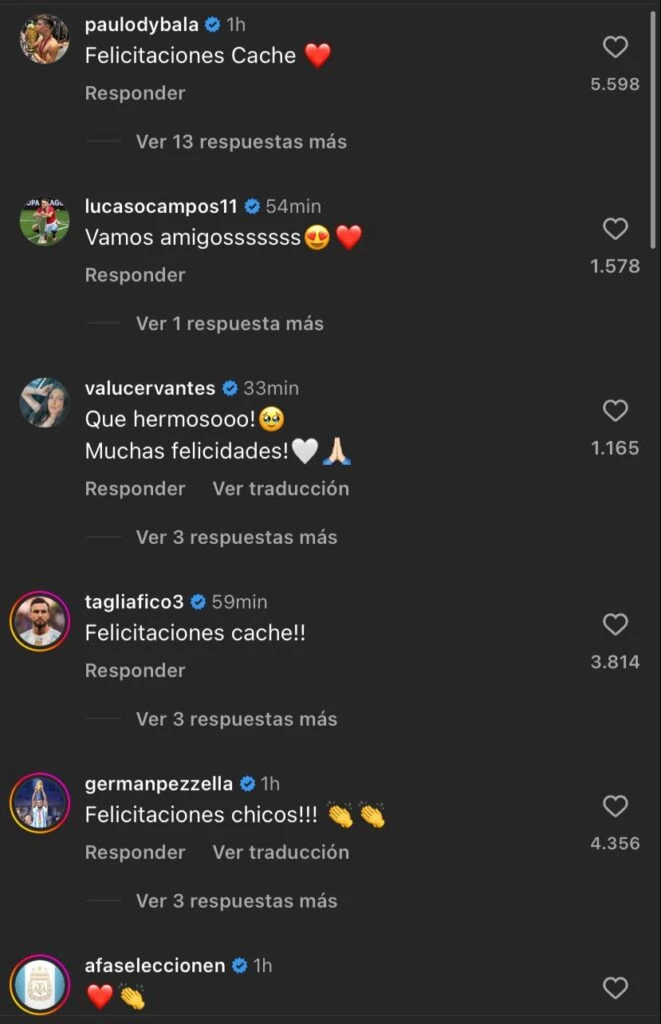Viewport: 661px width, 1024px height.
Task: Like paulodybala's comment with the heart
Action: click(615, 47)
